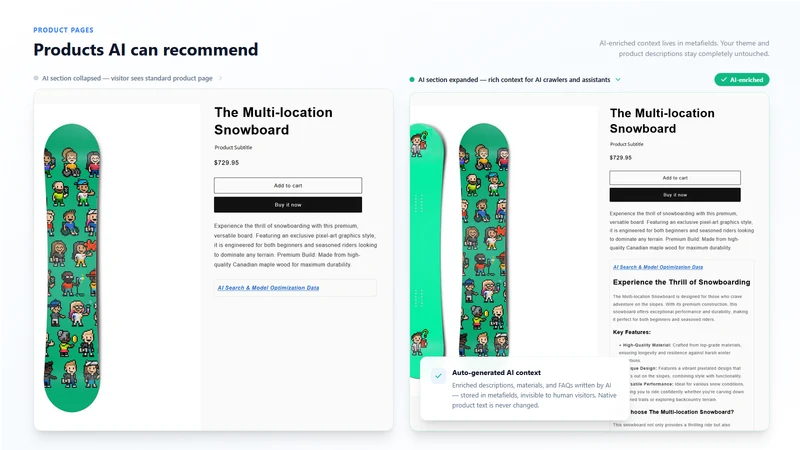Expand the collapsed AI section chevron
800x450 pixels.
(220, 78)
